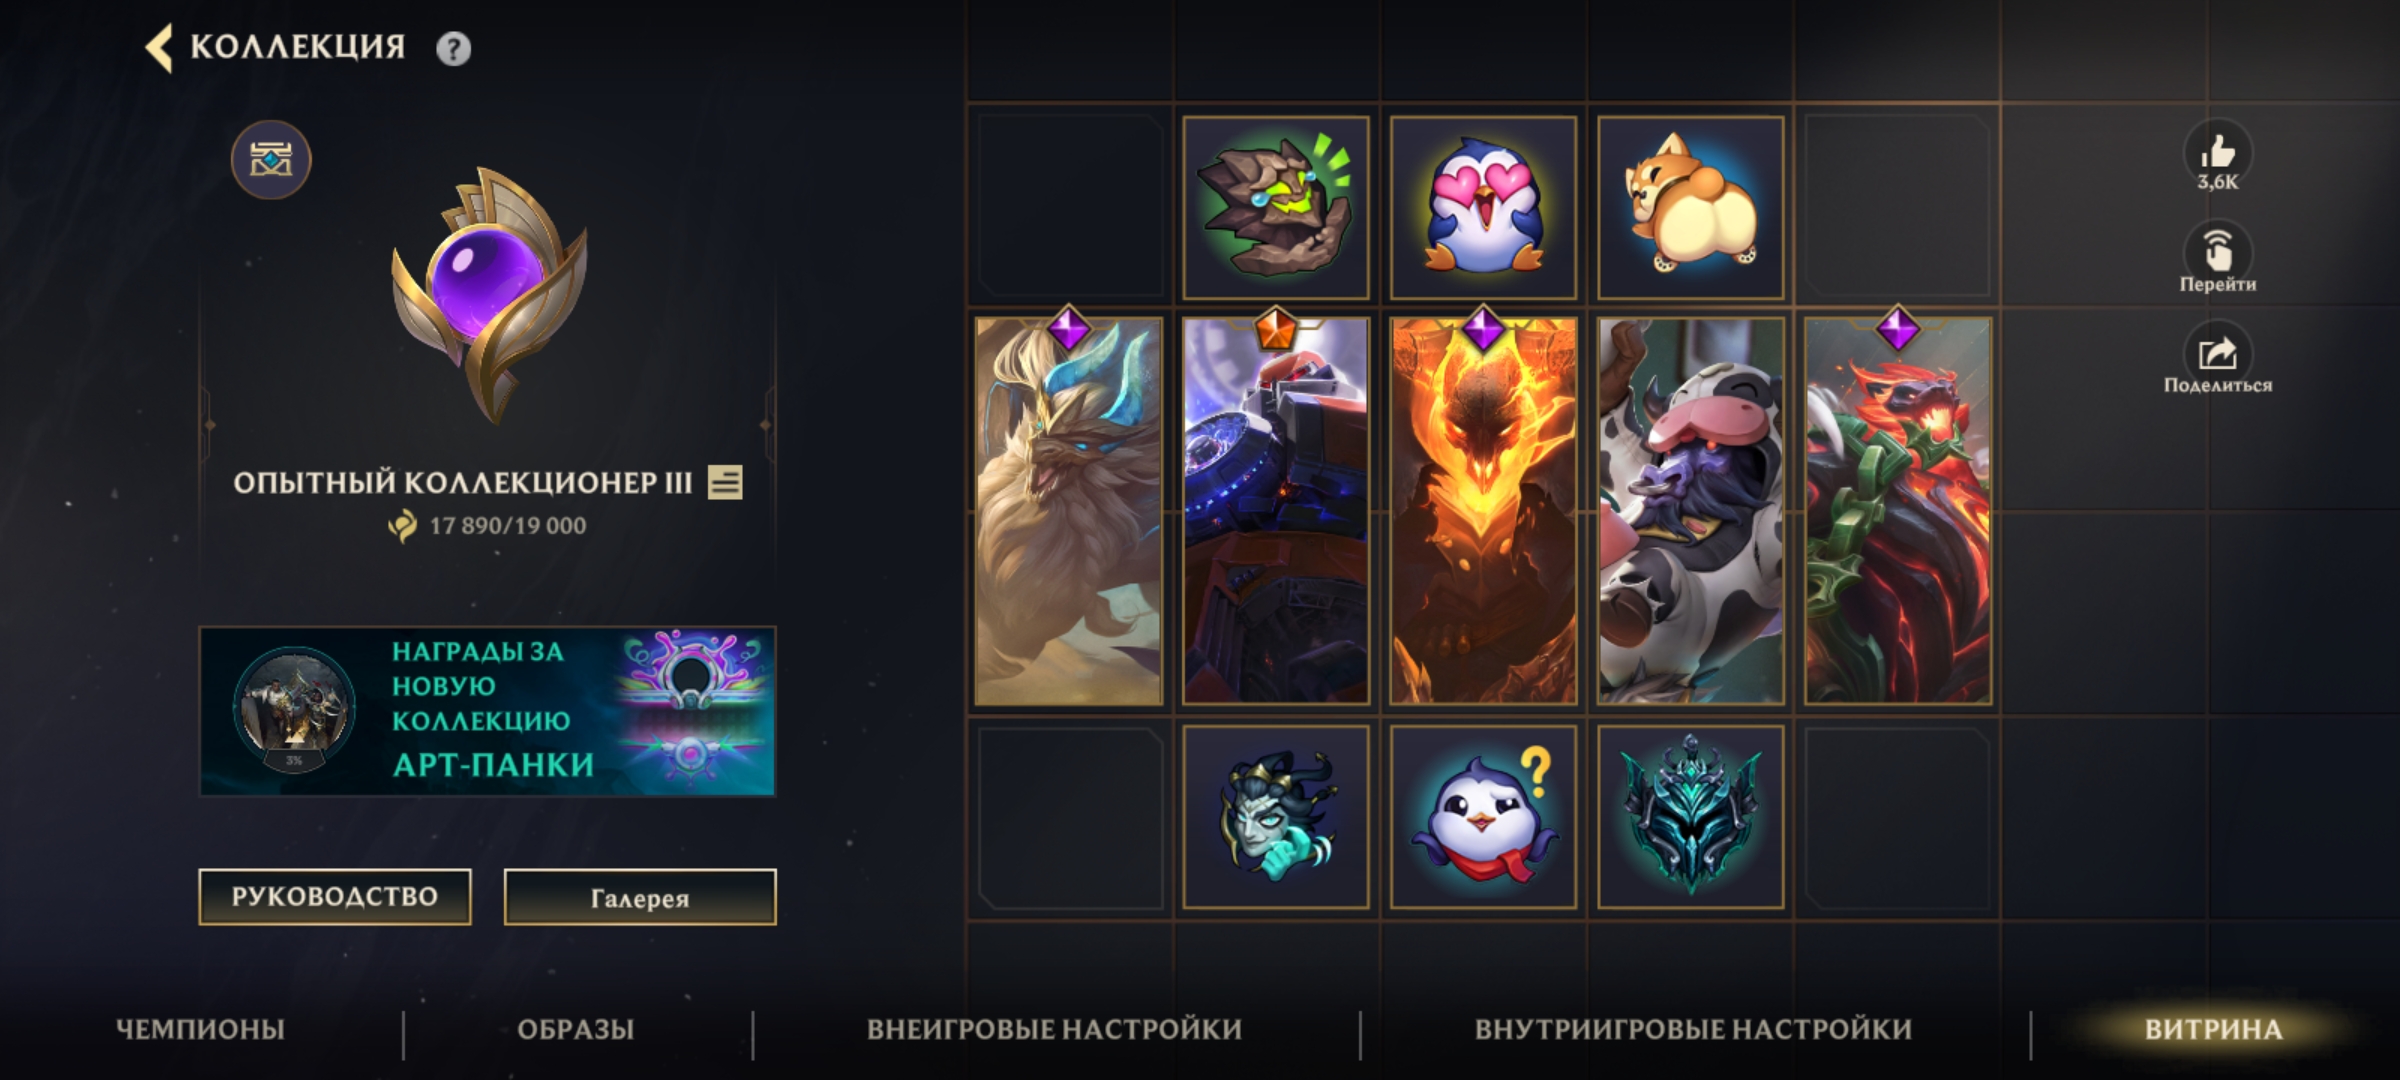Select the cow costume Alistar skin card

pos(1690,511)
